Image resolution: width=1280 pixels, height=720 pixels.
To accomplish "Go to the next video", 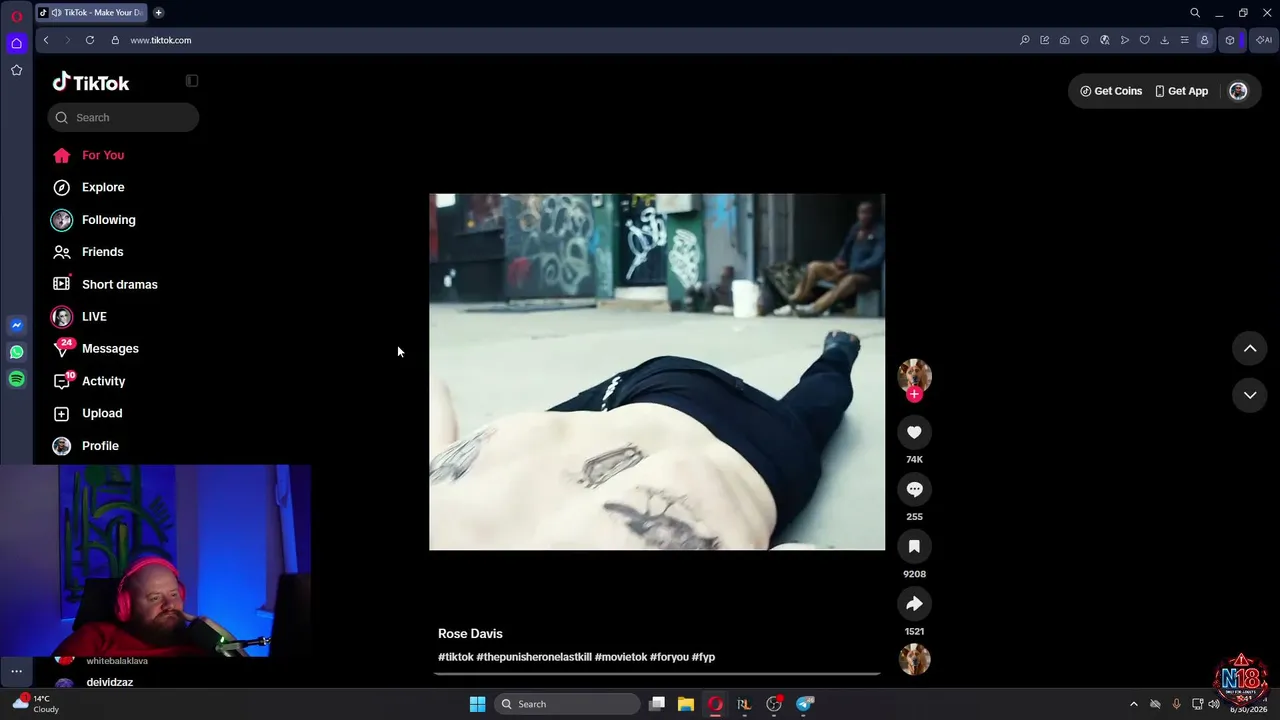I will pos(1250,395).
